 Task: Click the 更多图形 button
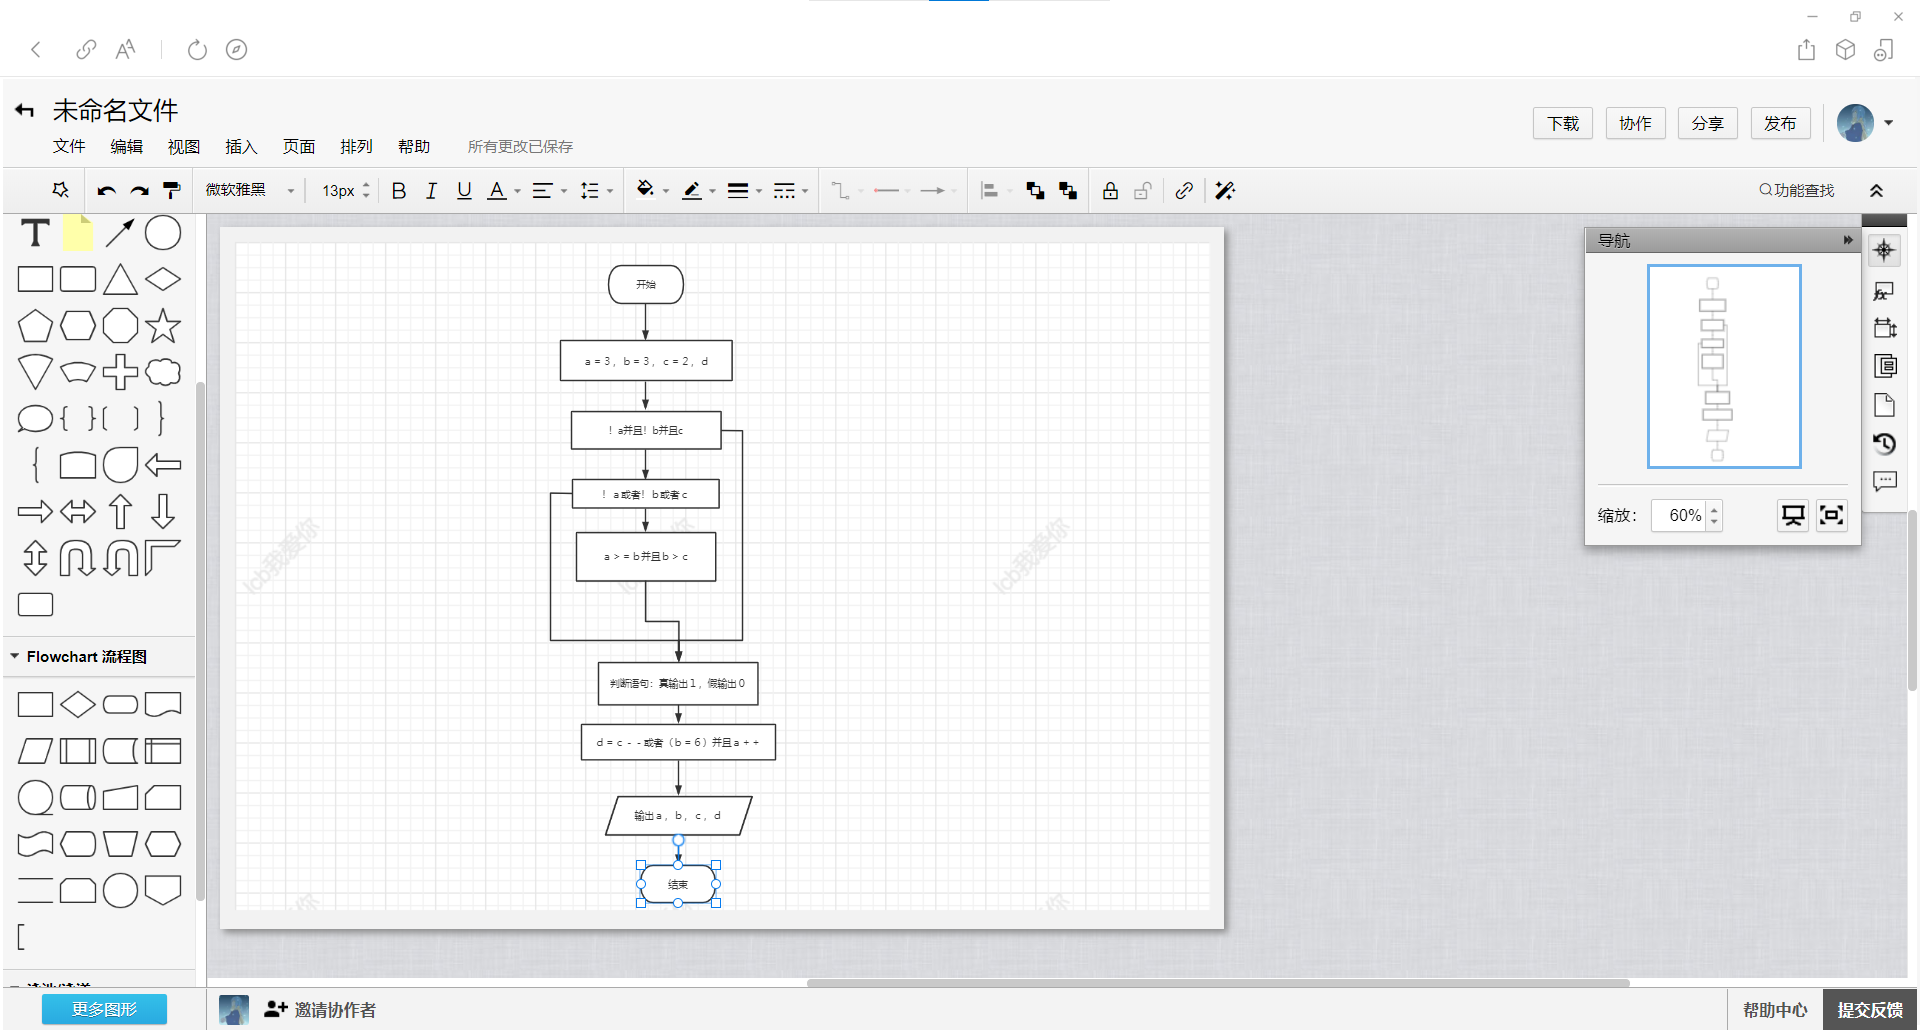click(x=104, y=1009)
